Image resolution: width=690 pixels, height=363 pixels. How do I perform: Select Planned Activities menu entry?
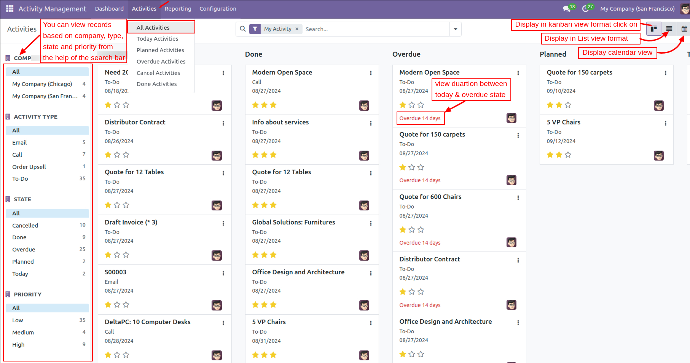(160, 50)
